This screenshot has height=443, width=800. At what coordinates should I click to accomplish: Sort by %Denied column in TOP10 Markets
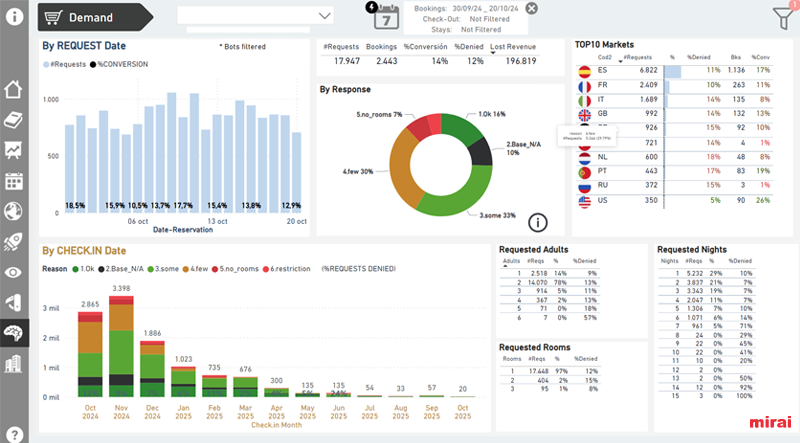[x=698, y=57]
